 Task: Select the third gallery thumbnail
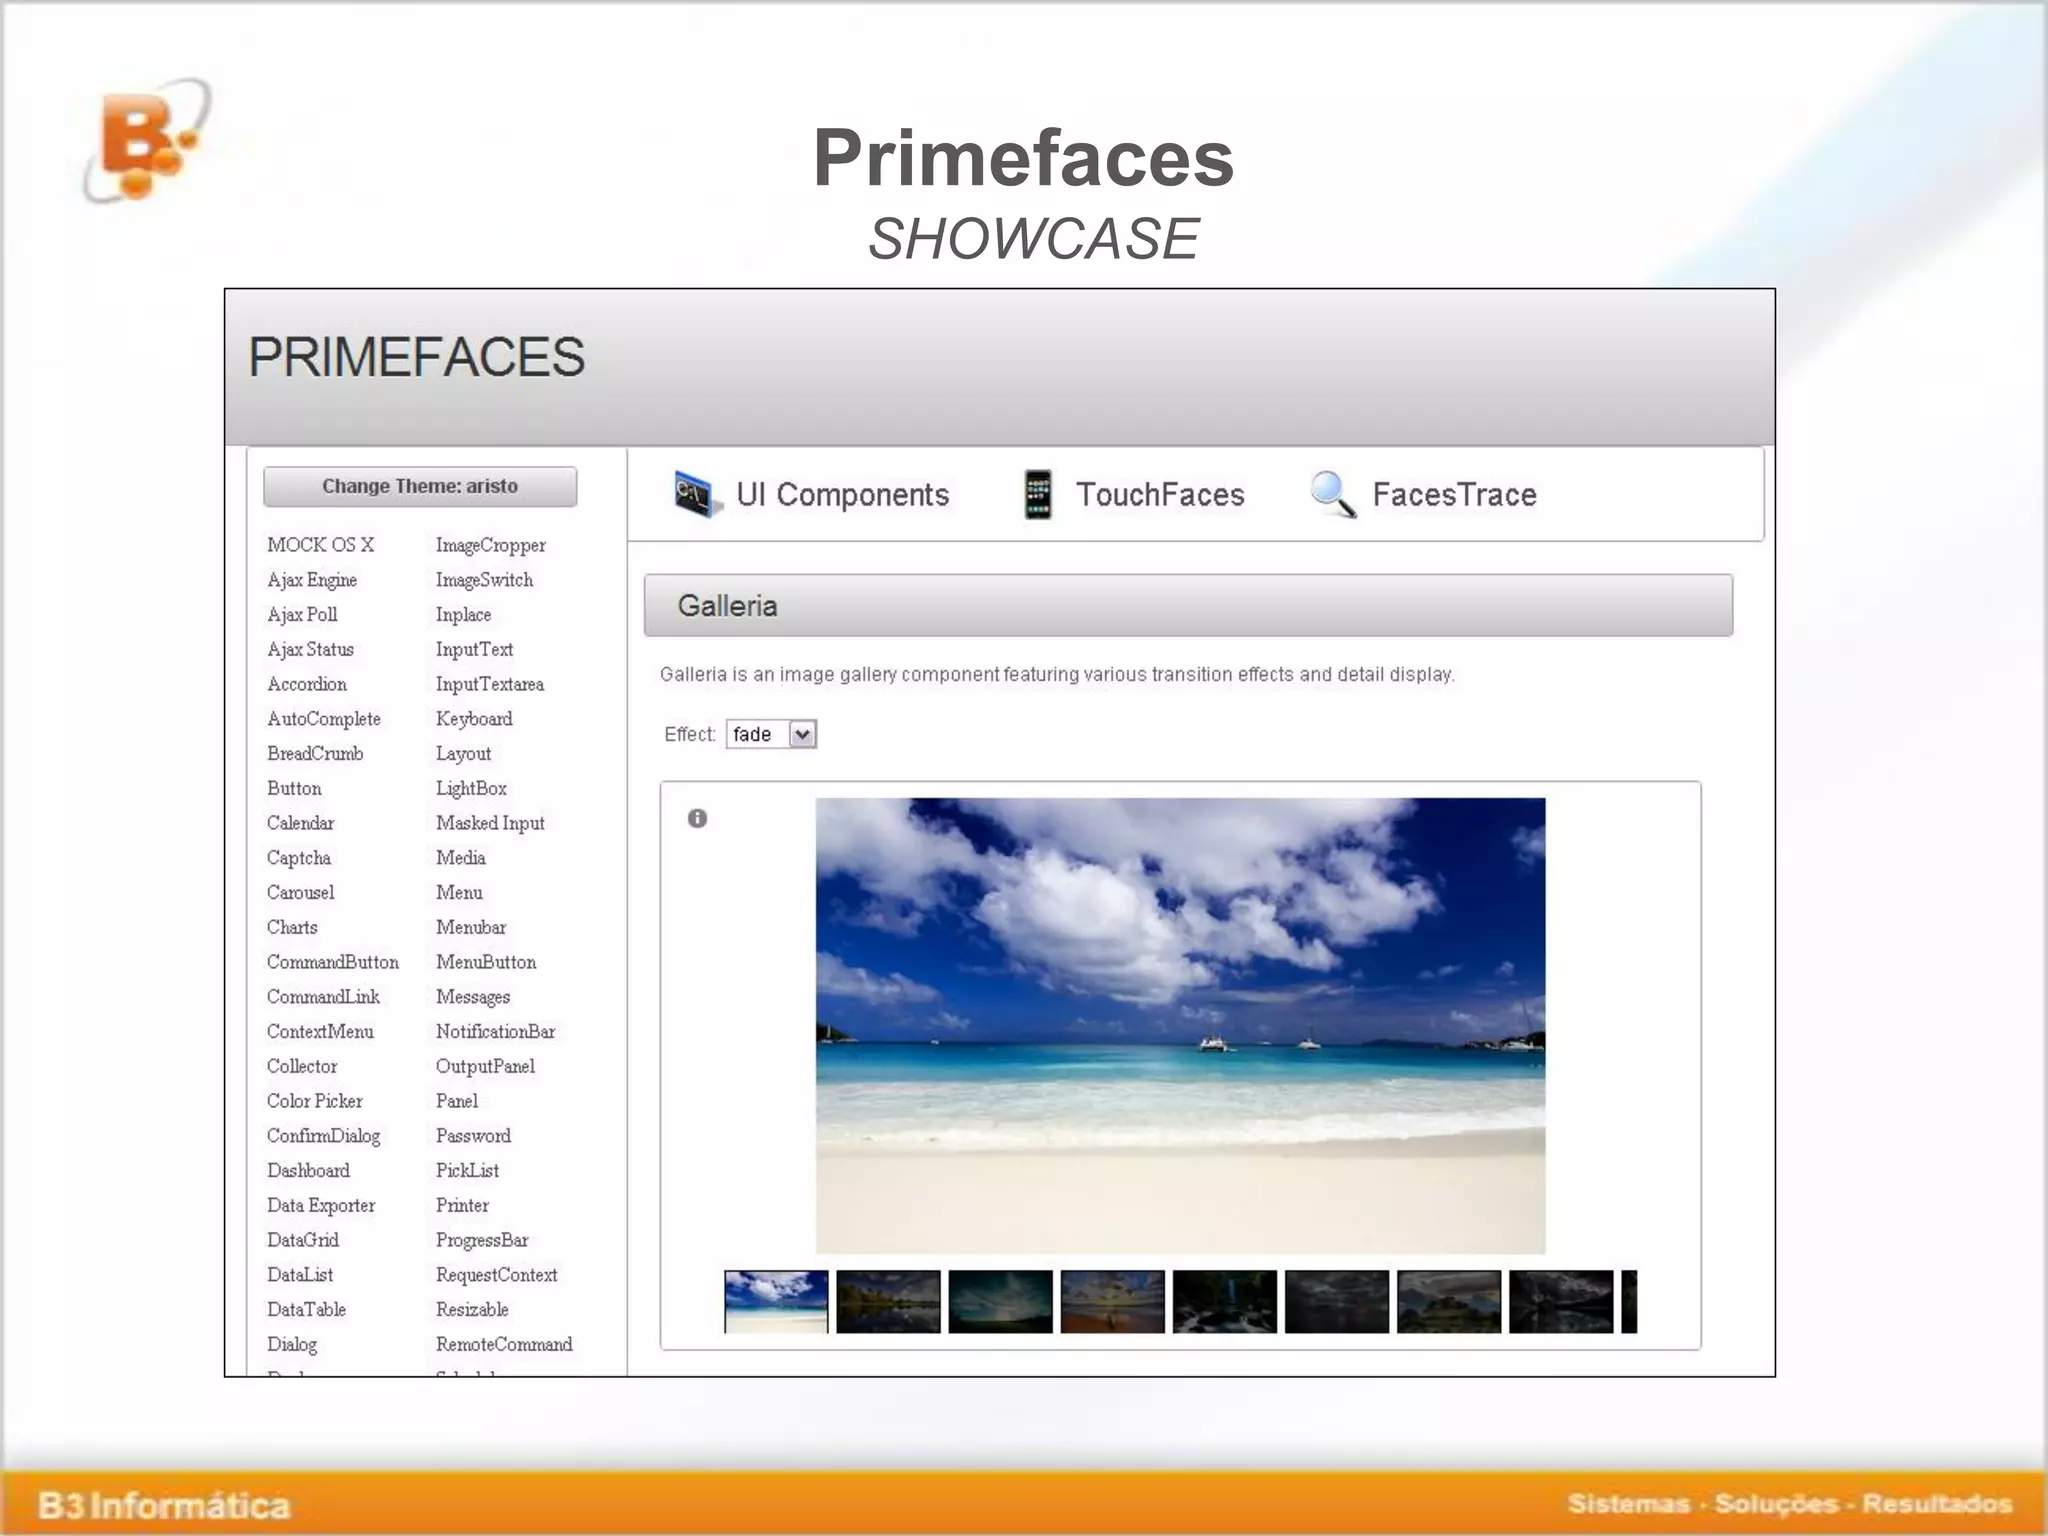pos(1000,1302)
